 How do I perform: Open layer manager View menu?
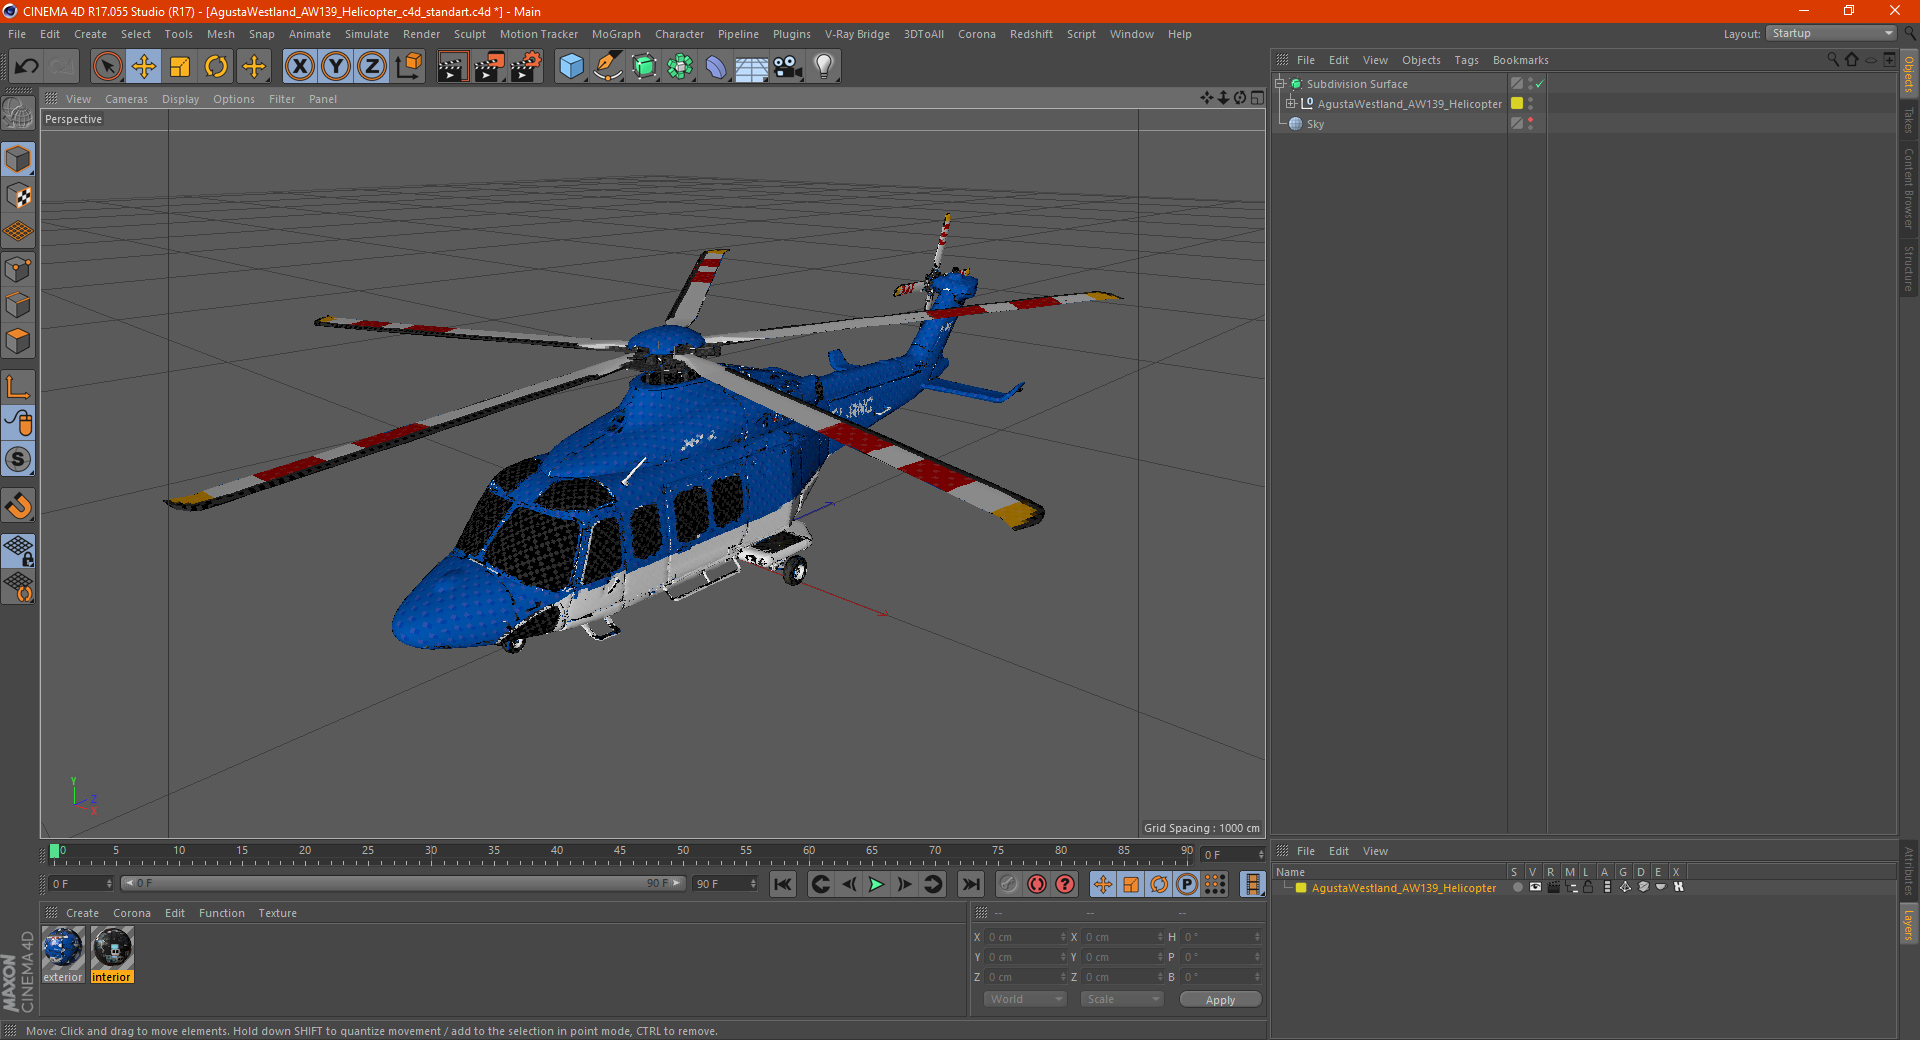1375,851
